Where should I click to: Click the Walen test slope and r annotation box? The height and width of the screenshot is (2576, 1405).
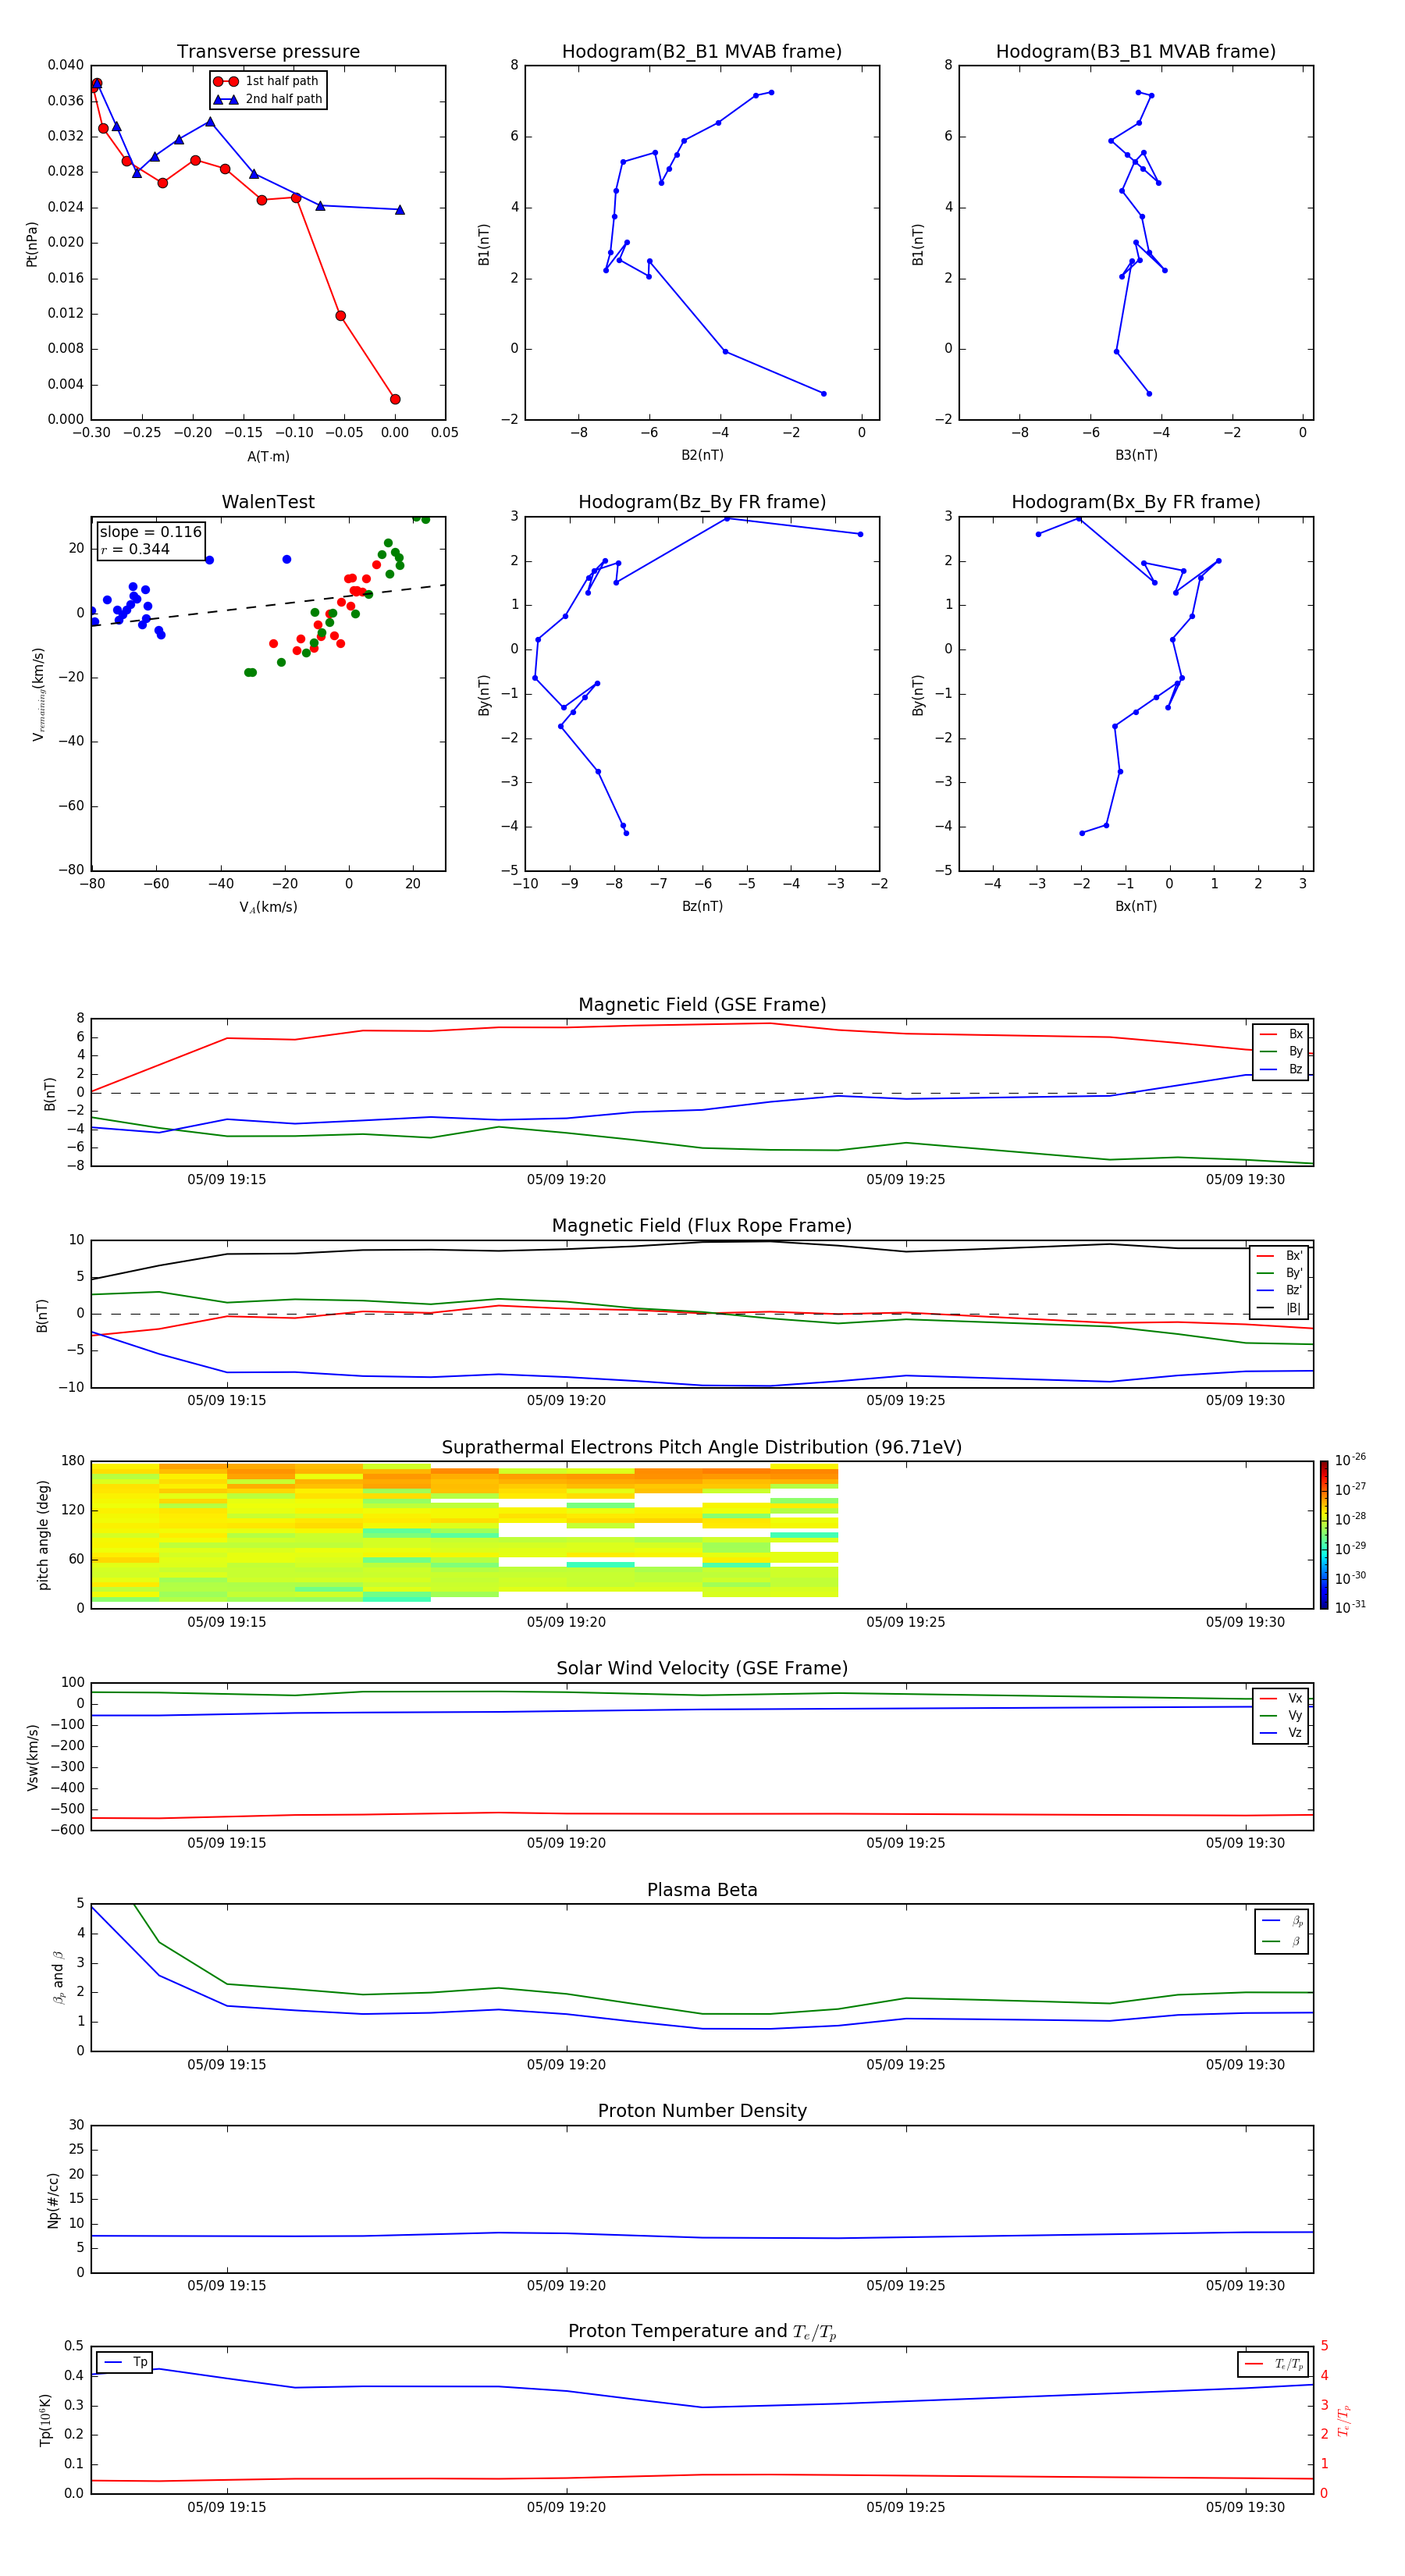(x=150, y=540)
